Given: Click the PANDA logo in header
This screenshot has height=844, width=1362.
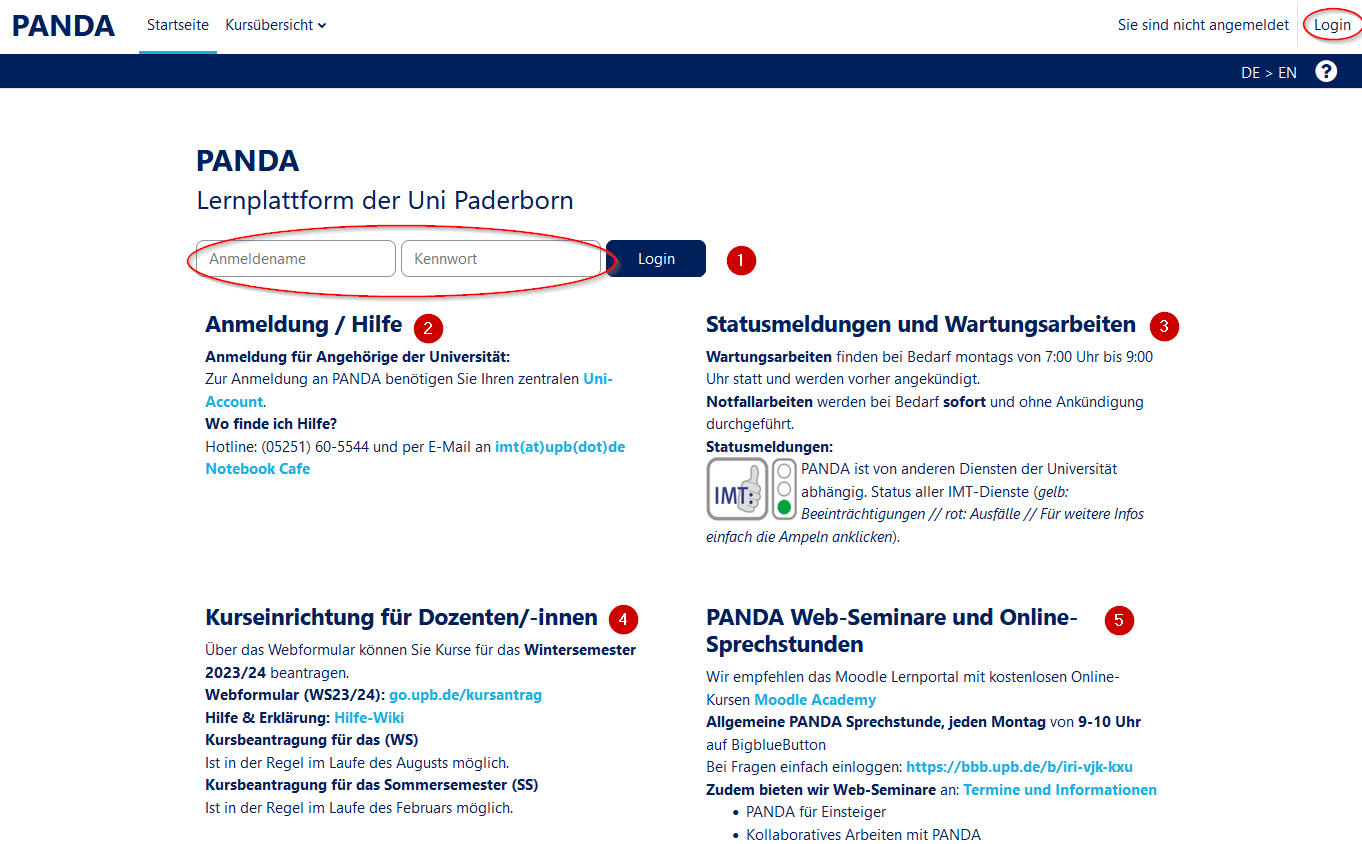Looking at the screenshot, I should pyautogui.click(x=64, y=26).
